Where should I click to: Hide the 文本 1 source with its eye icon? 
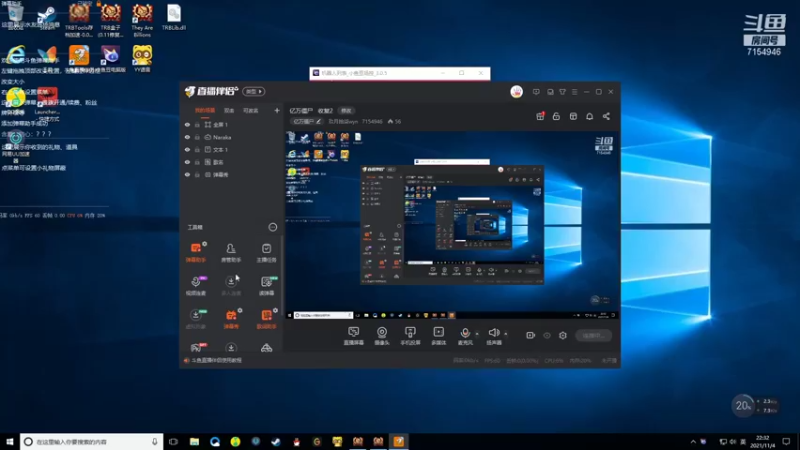coord(187,149)
